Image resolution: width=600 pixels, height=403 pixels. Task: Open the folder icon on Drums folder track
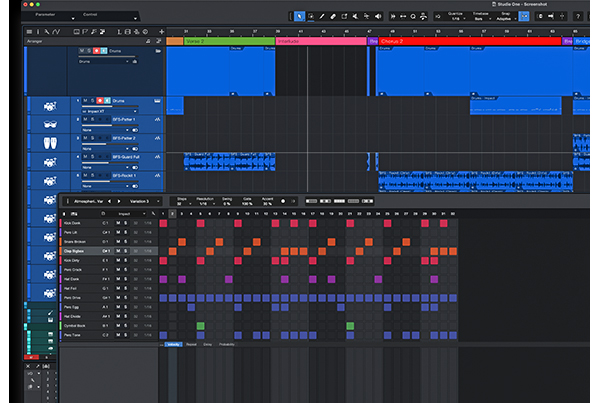(158, 51)
